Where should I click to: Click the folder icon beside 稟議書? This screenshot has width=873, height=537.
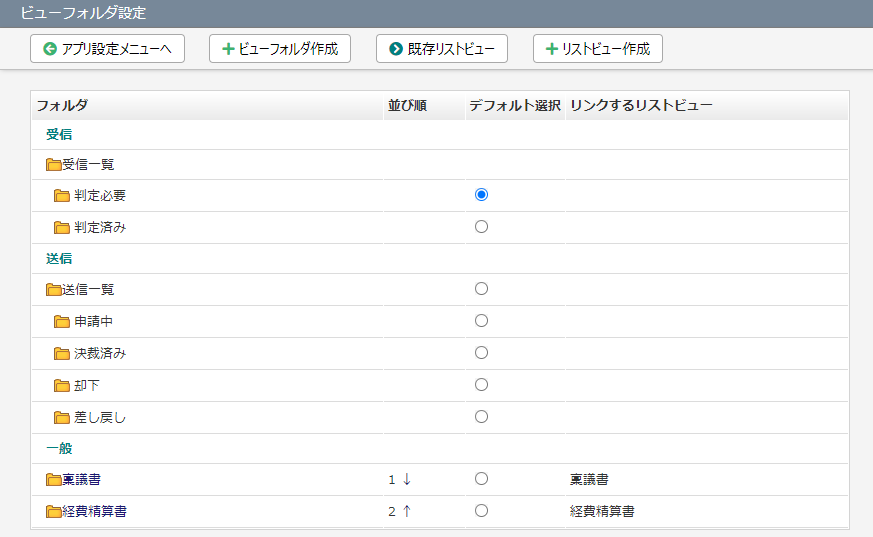[x=53, y=480]
